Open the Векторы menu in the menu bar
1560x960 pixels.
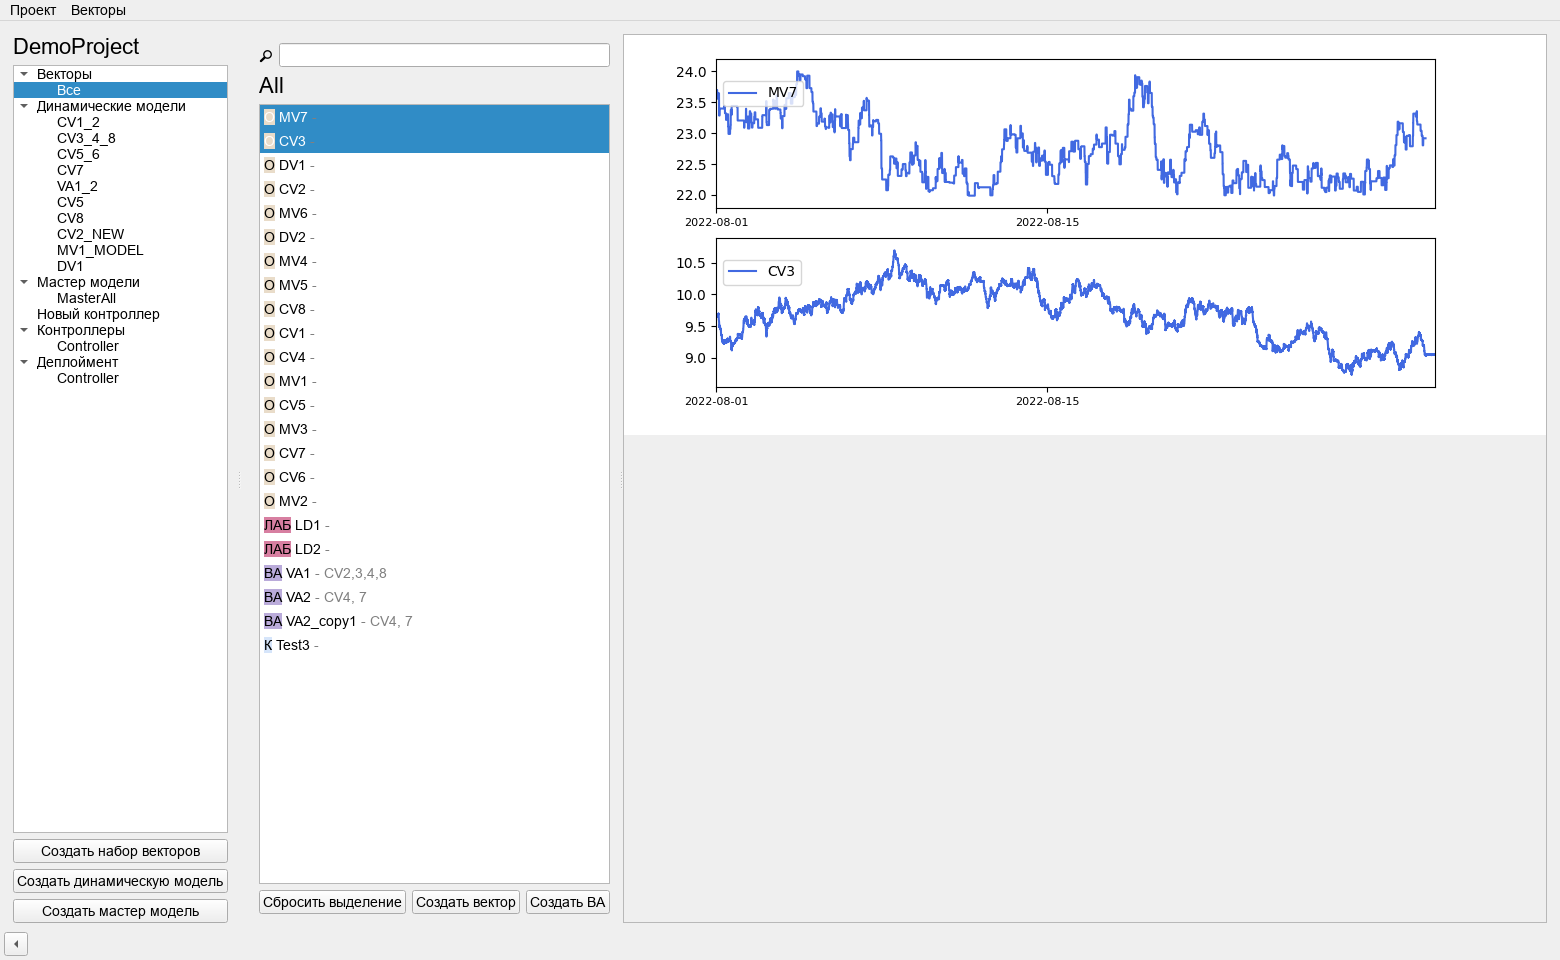coord(98,10)
